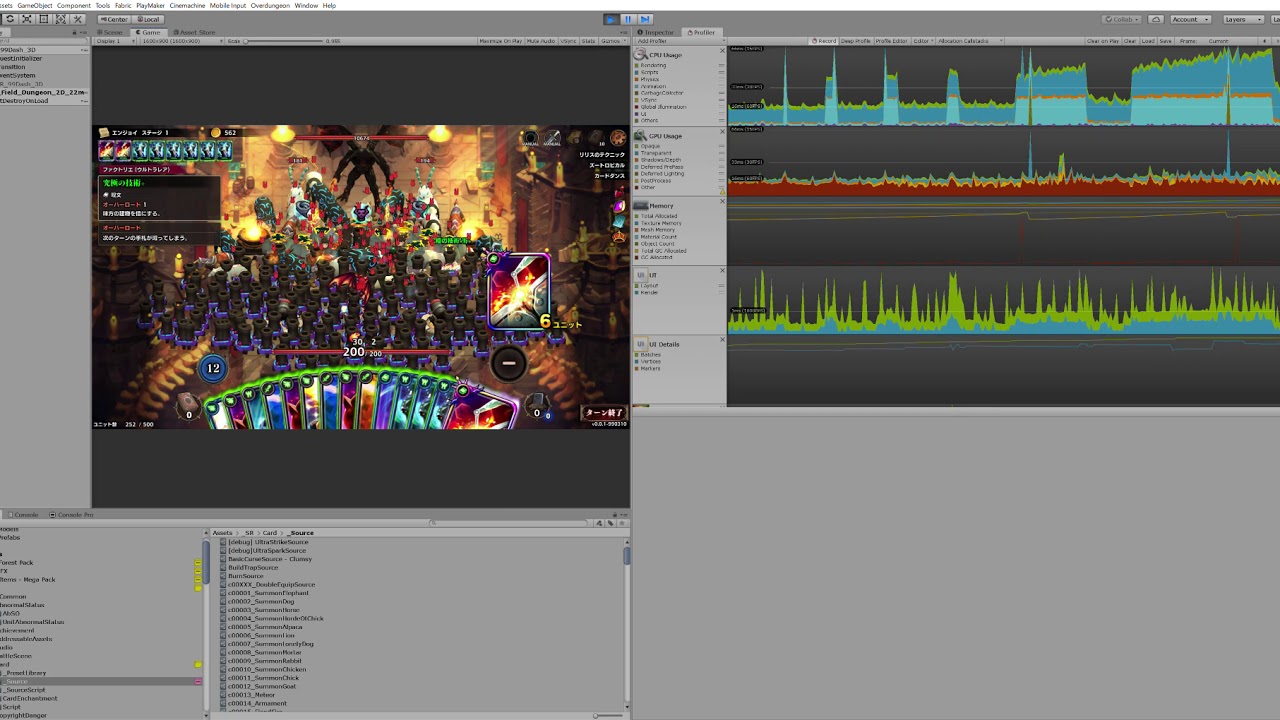Click the Local handle rotation button
Viewport: 1280px width, 720px height.
click(148, 19)
